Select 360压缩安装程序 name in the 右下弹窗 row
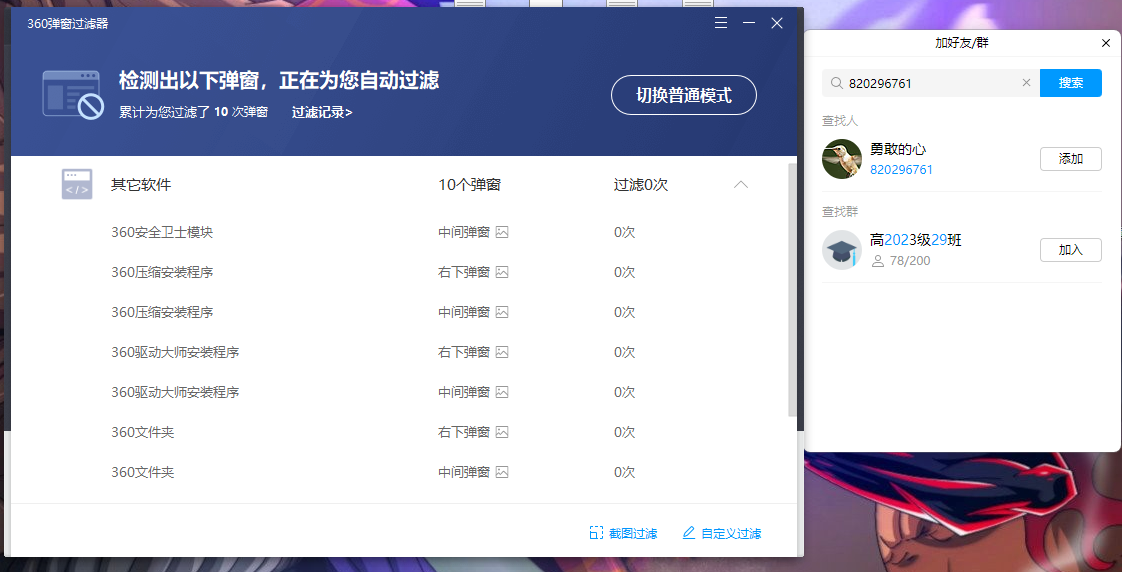Image resolution: width=1122 pixels, height=572 pixels. [x=162, y=272]
